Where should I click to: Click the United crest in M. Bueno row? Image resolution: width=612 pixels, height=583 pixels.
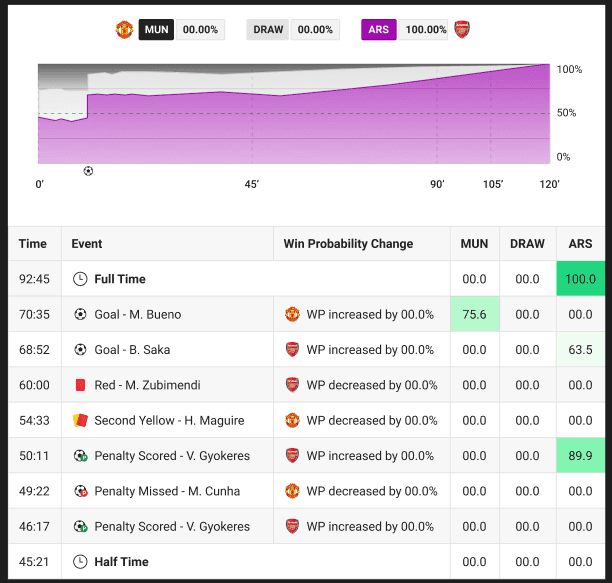pyautogui.click(x=292, y=315)
